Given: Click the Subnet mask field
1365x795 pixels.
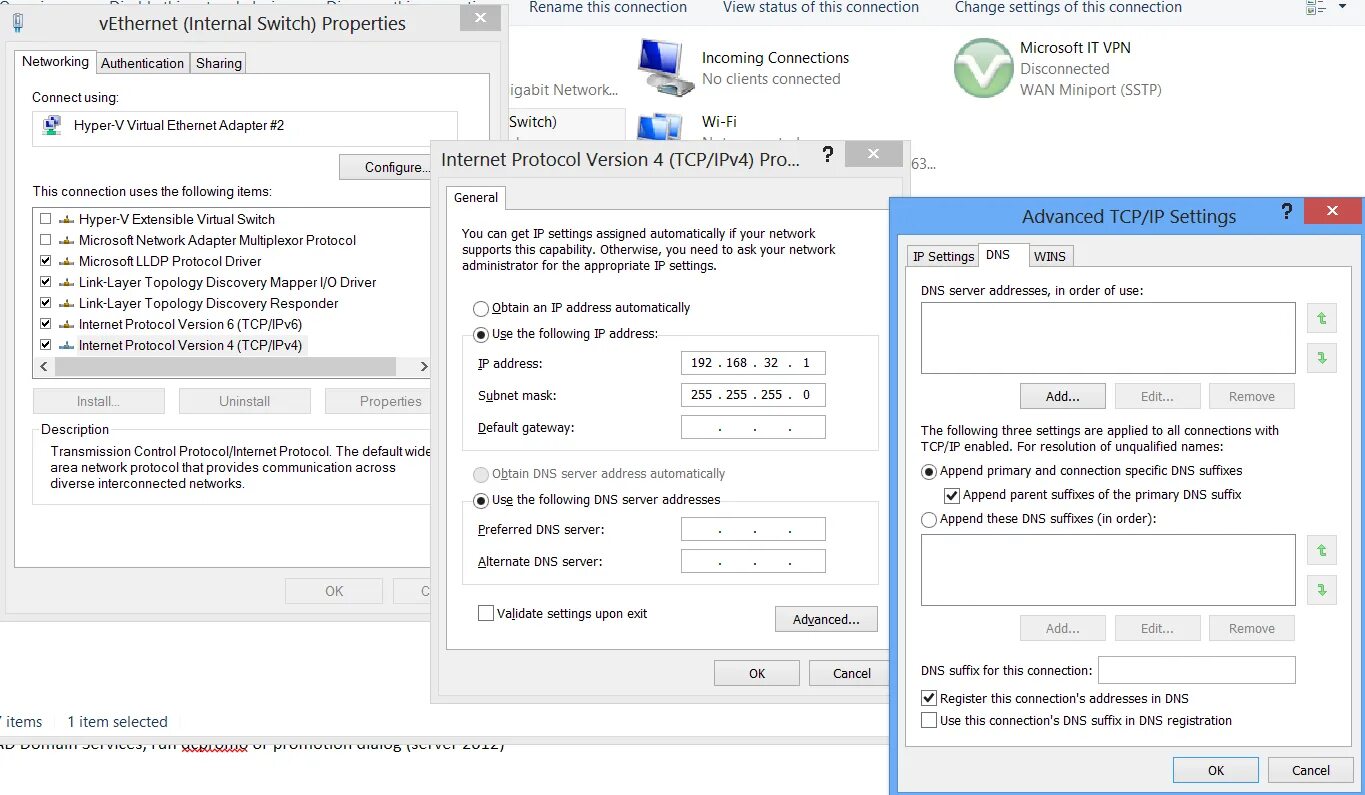Looking at the screenshot, I should [x=753, y=395].
